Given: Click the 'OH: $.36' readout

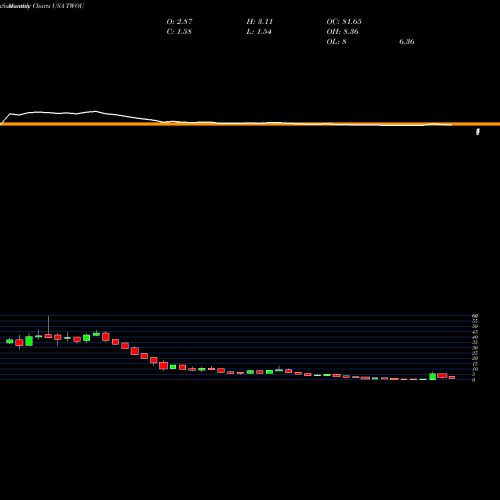Looking at the screenshot, I should 342,32.
